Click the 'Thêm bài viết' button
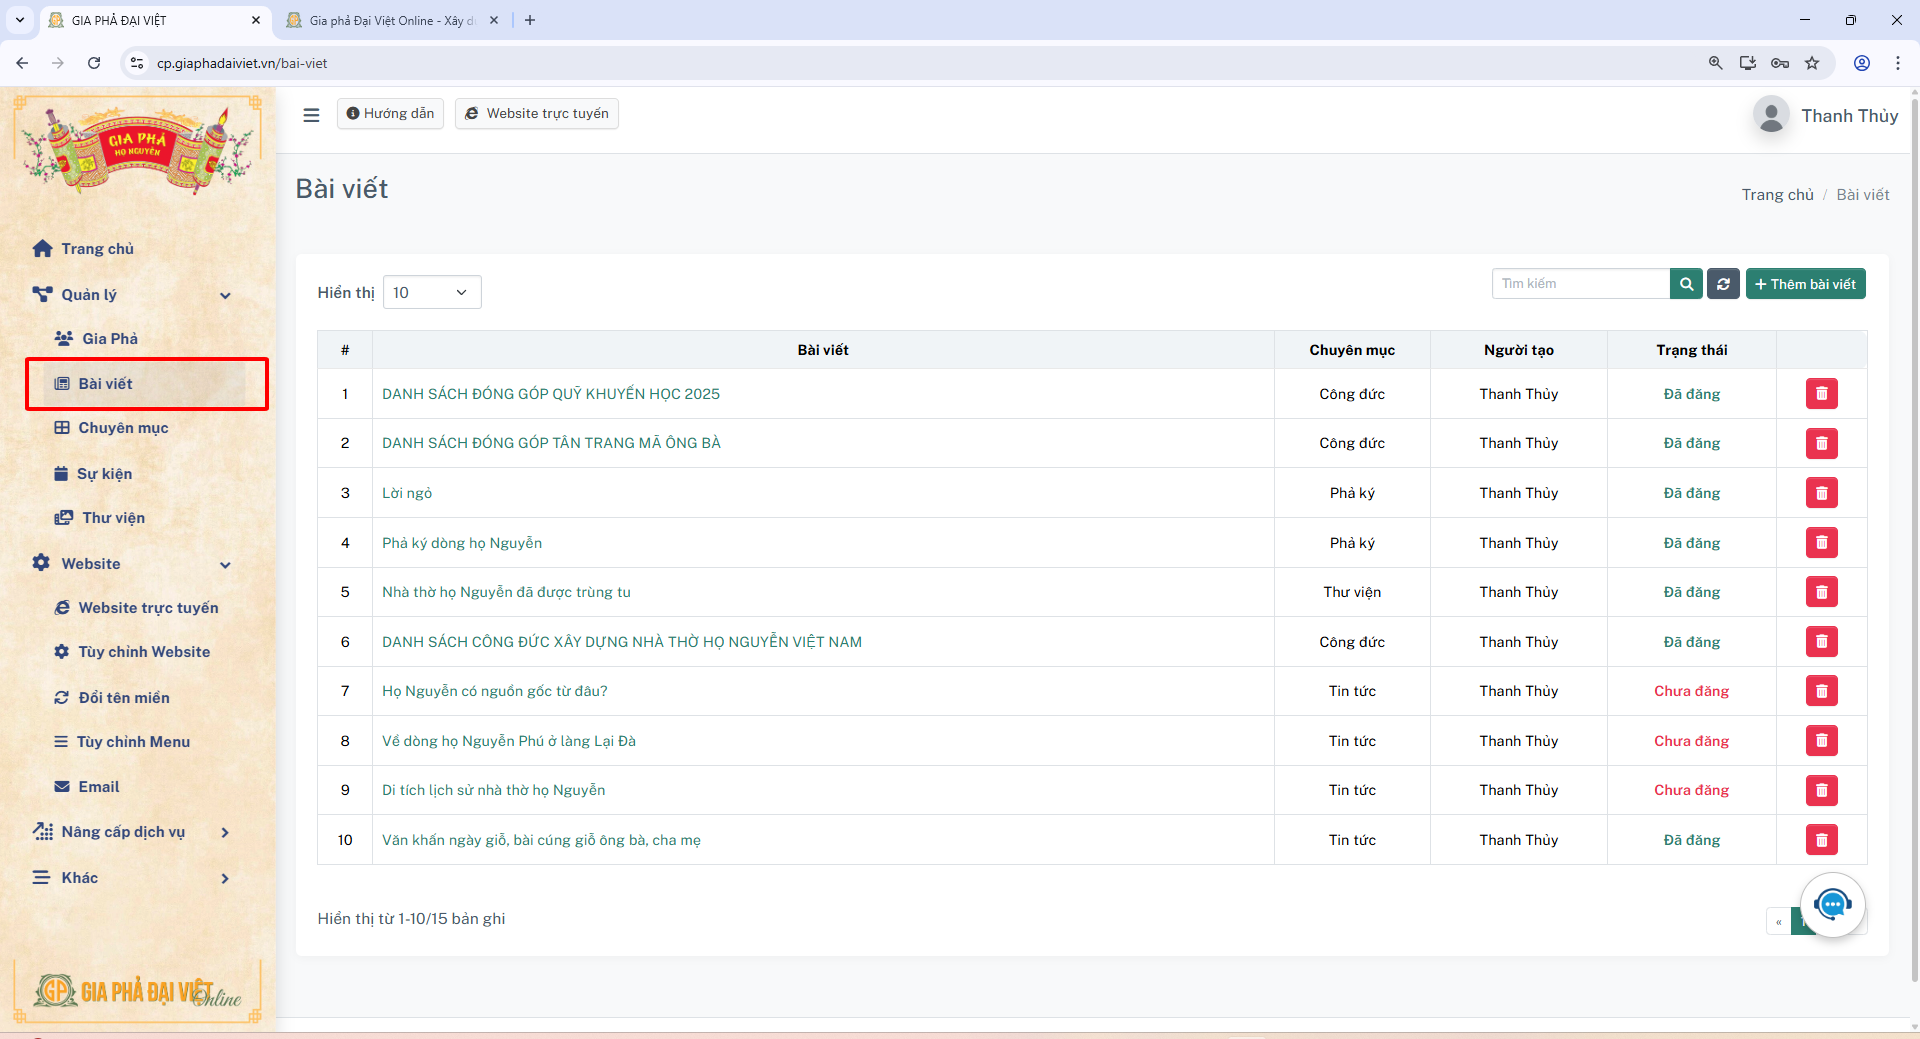The image size is (1920, 1039). point(1805,284)
